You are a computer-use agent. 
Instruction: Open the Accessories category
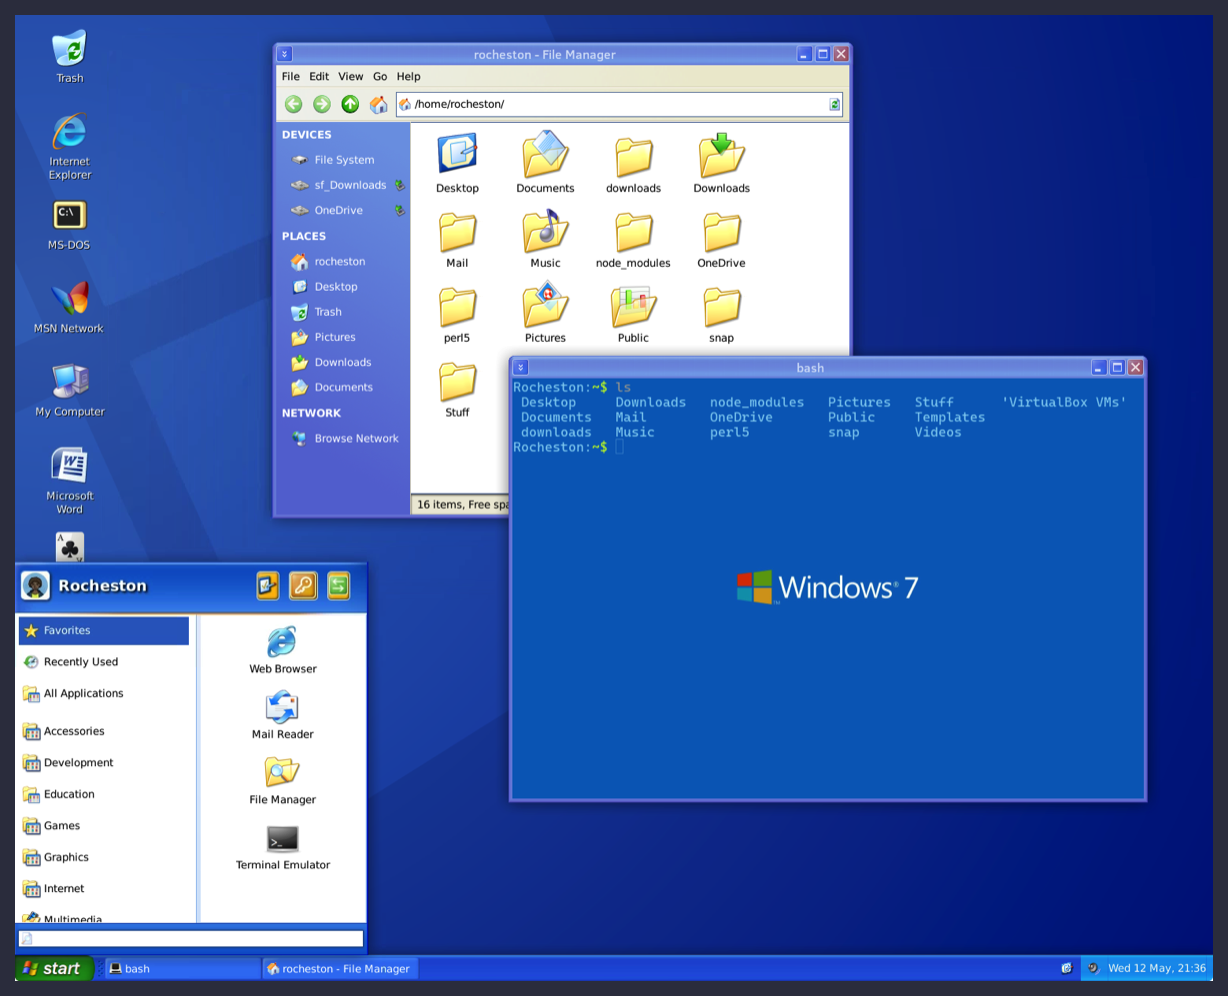tap(104, 731)
